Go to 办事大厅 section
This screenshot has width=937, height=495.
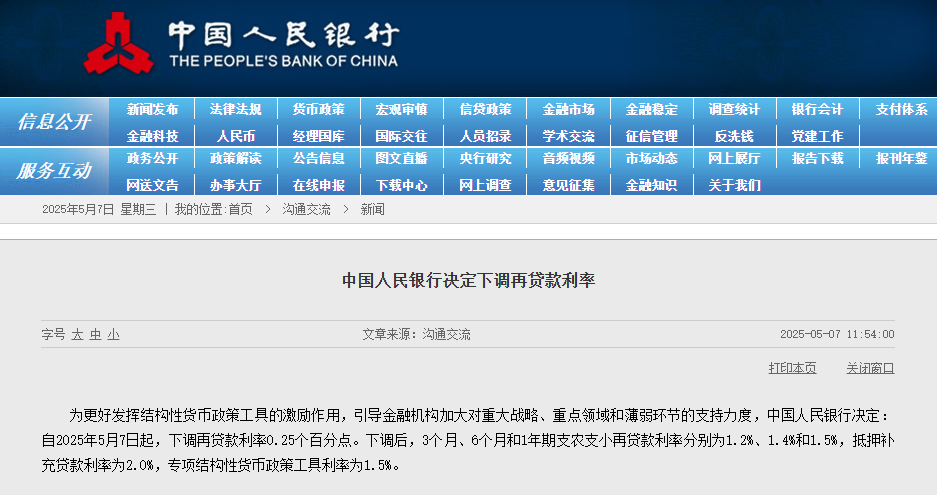[x=235, y=185]
